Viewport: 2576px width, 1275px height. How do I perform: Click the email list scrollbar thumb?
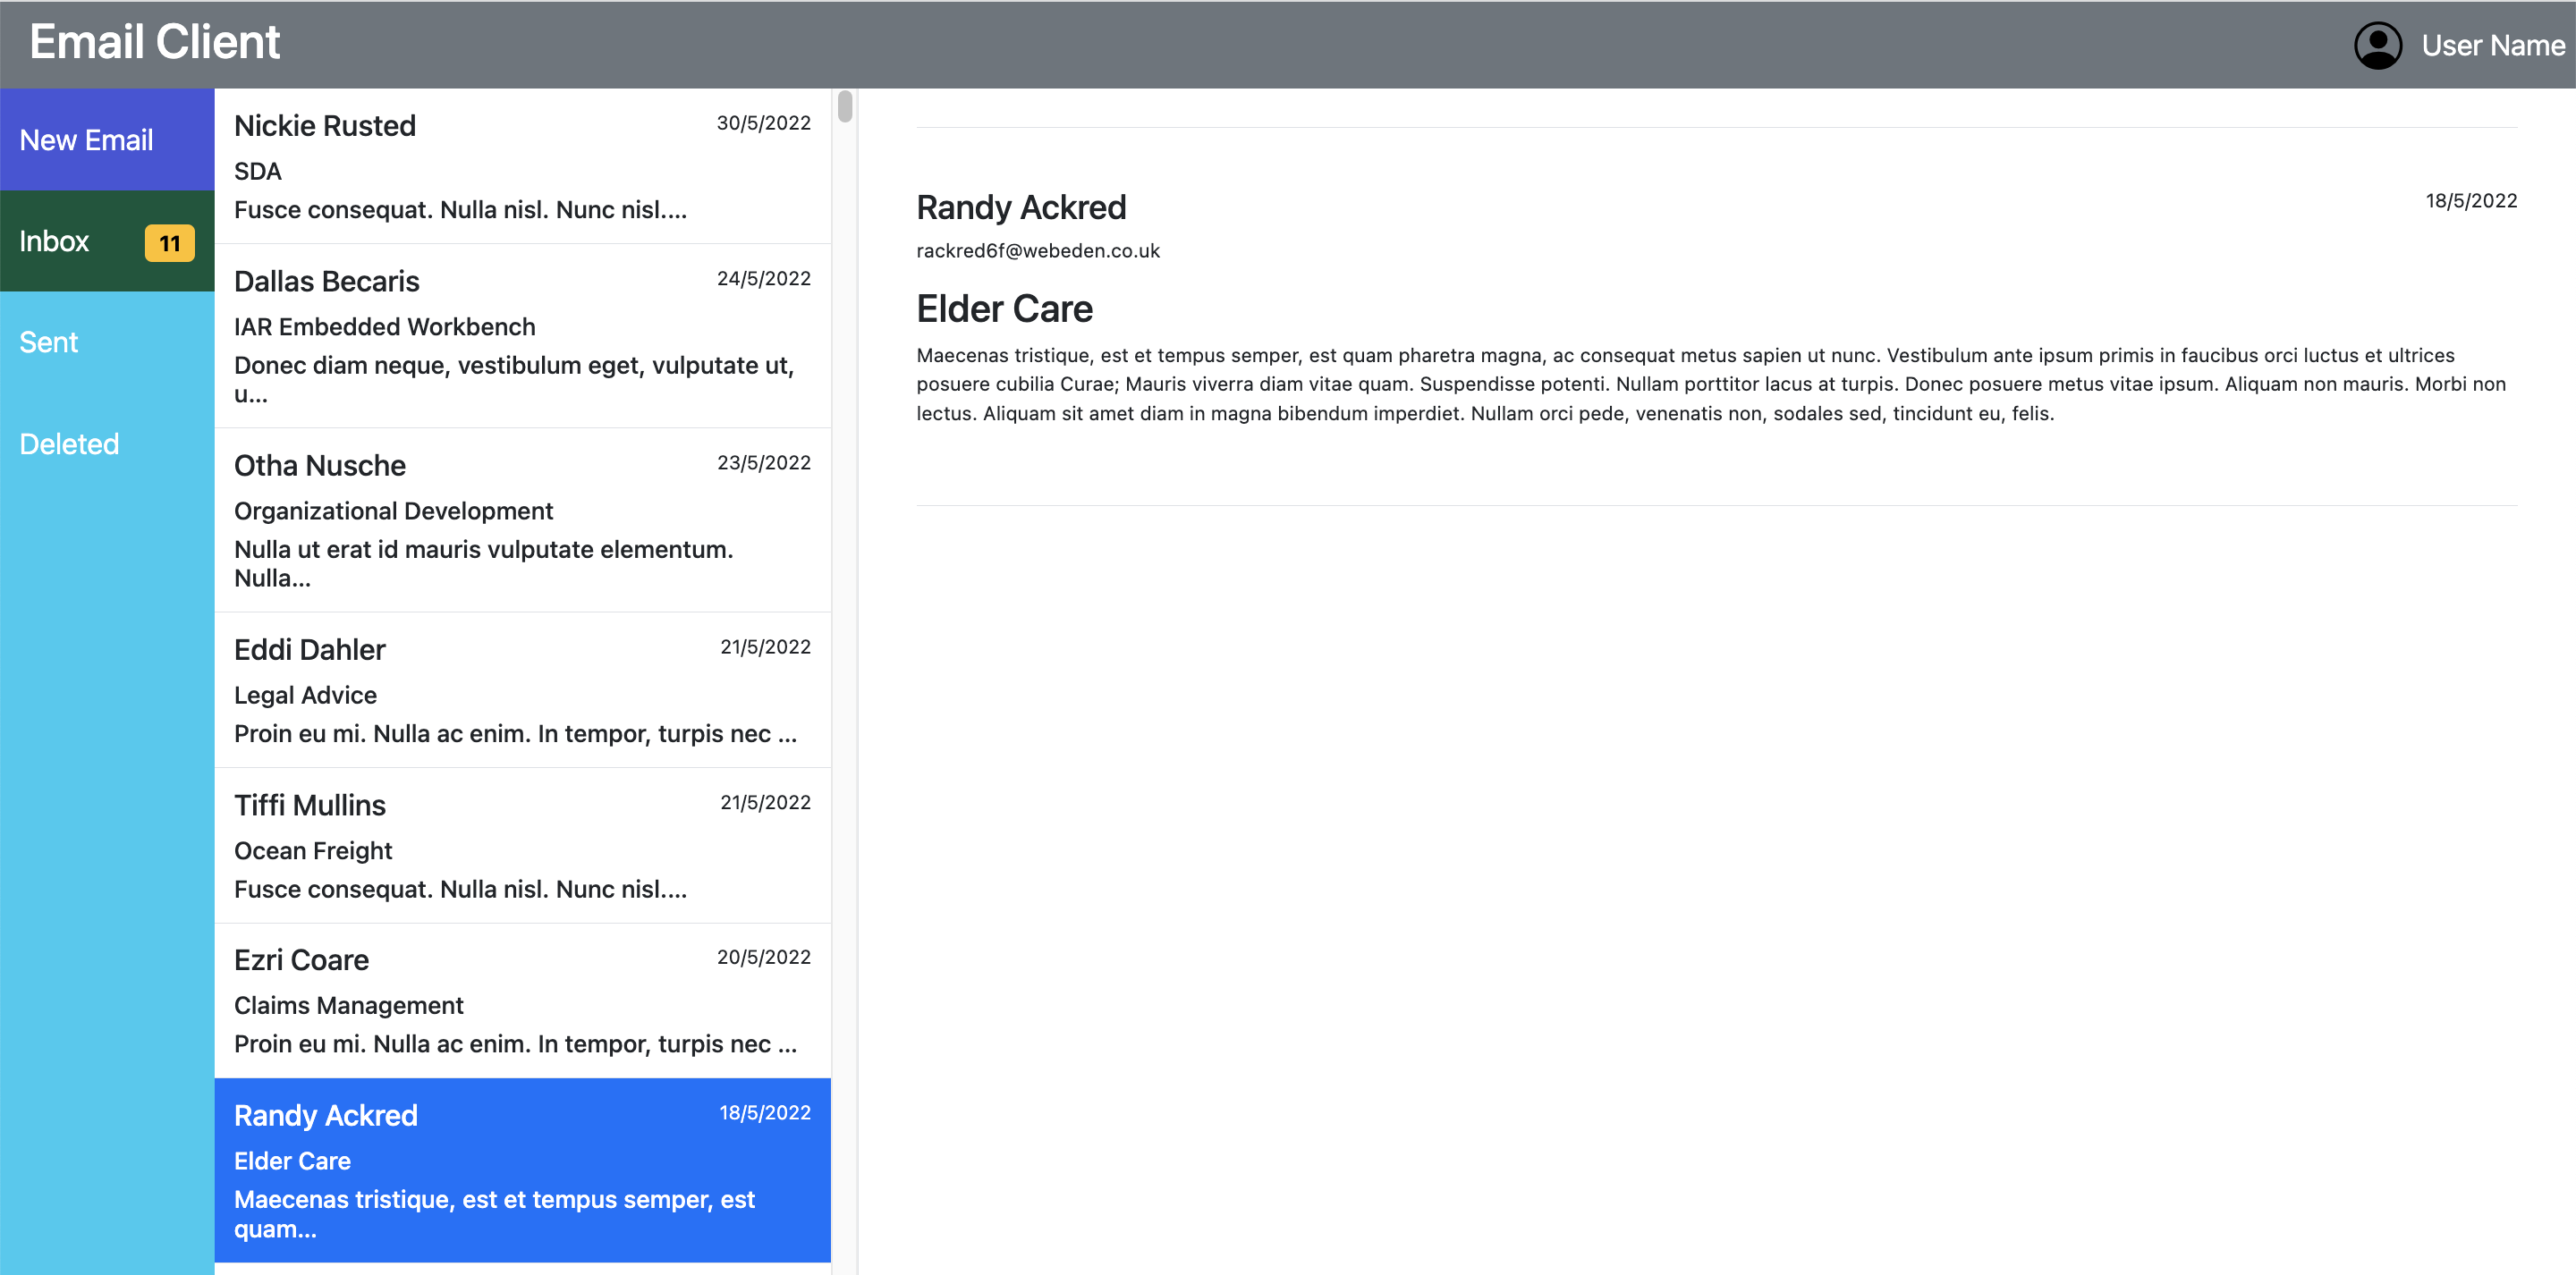tap(845, 106)
